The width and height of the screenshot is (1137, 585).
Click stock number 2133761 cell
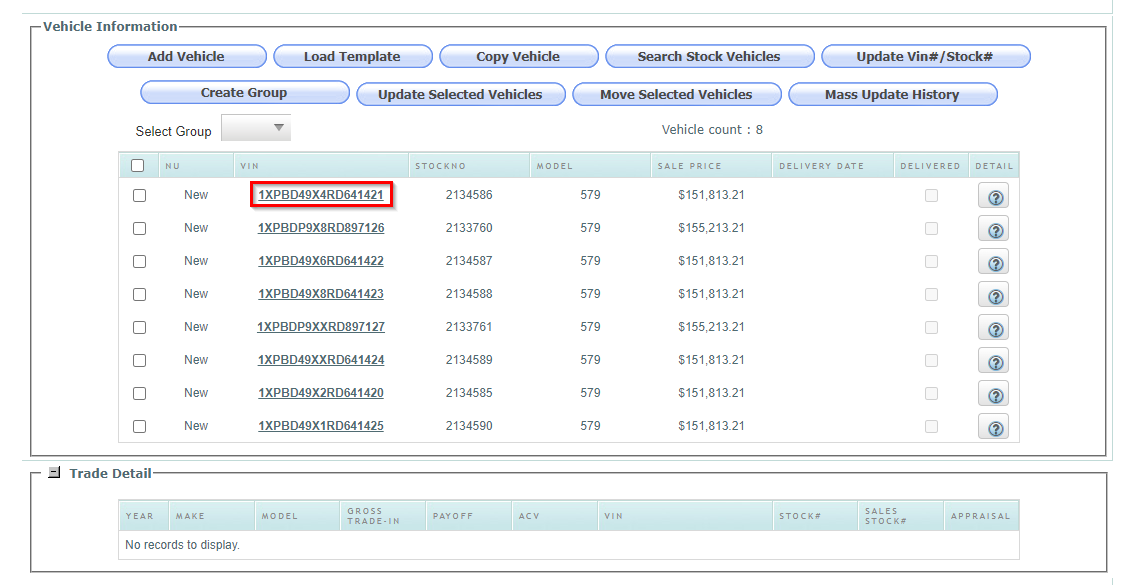[x=469, y=327]
